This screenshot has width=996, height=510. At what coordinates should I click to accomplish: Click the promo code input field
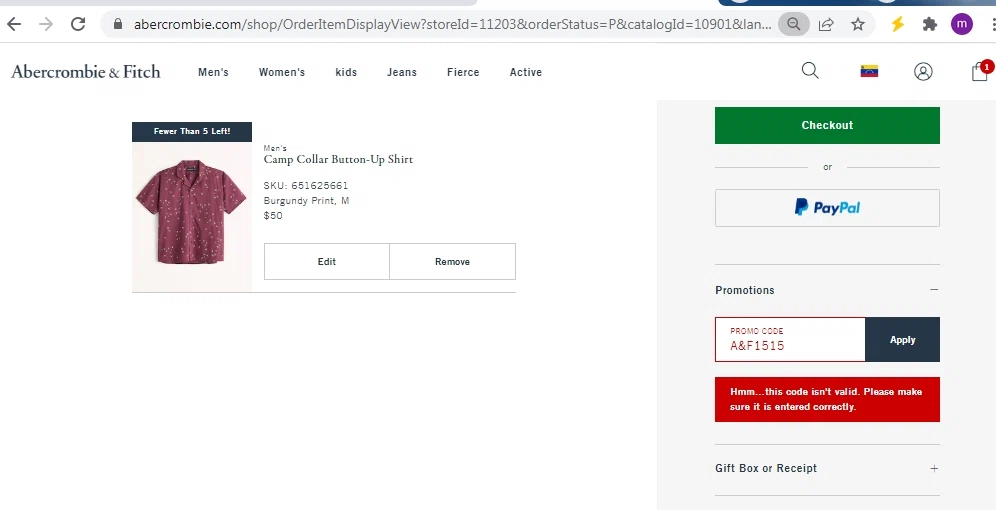coord(790,340)
